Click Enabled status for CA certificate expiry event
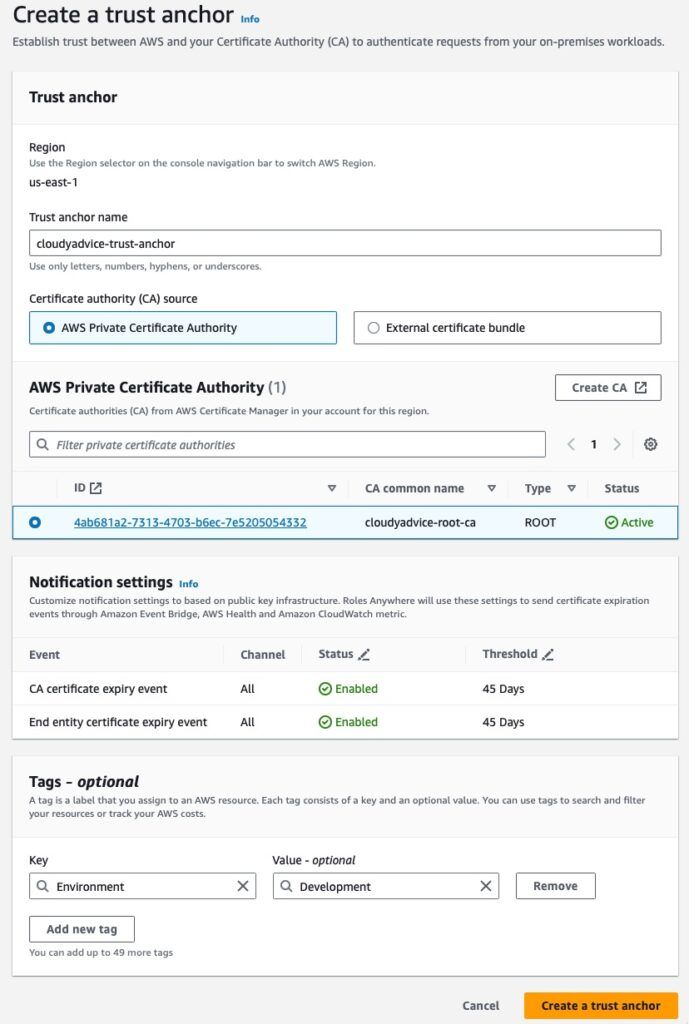This screenshot has width=689, height=1024. pos(348,689)
